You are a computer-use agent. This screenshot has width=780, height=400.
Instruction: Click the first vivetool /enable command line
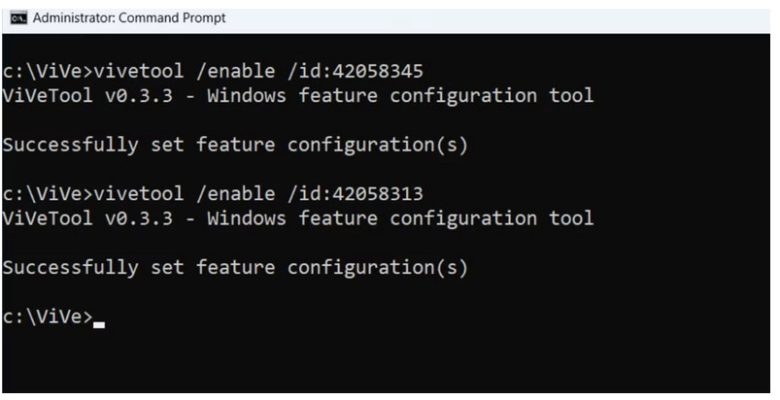coord(213,71)
